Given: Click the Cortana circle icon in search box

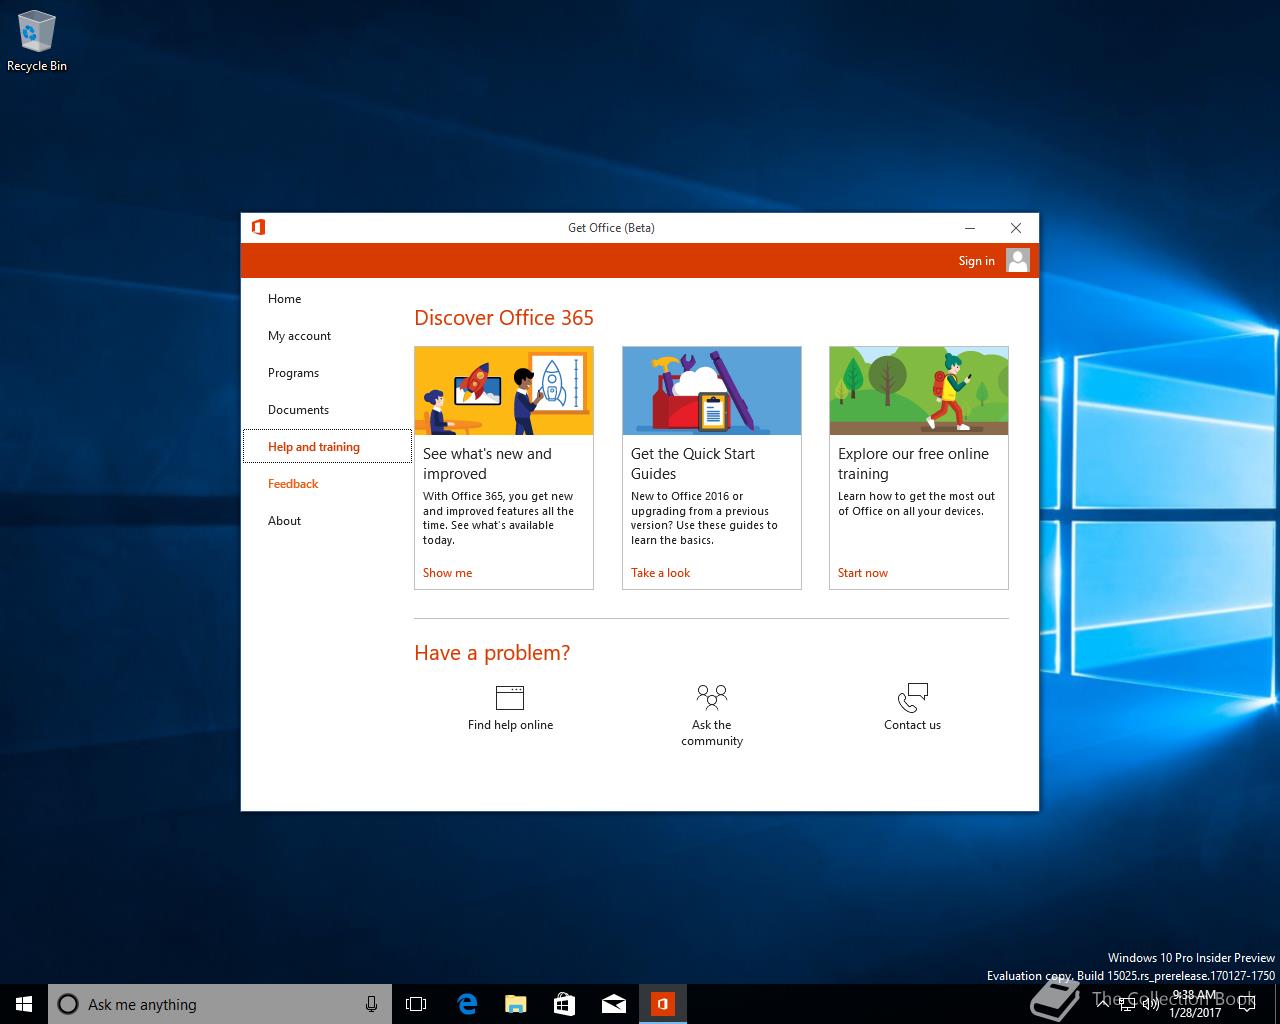Looking at the screenshot, I should point(68,1004).
